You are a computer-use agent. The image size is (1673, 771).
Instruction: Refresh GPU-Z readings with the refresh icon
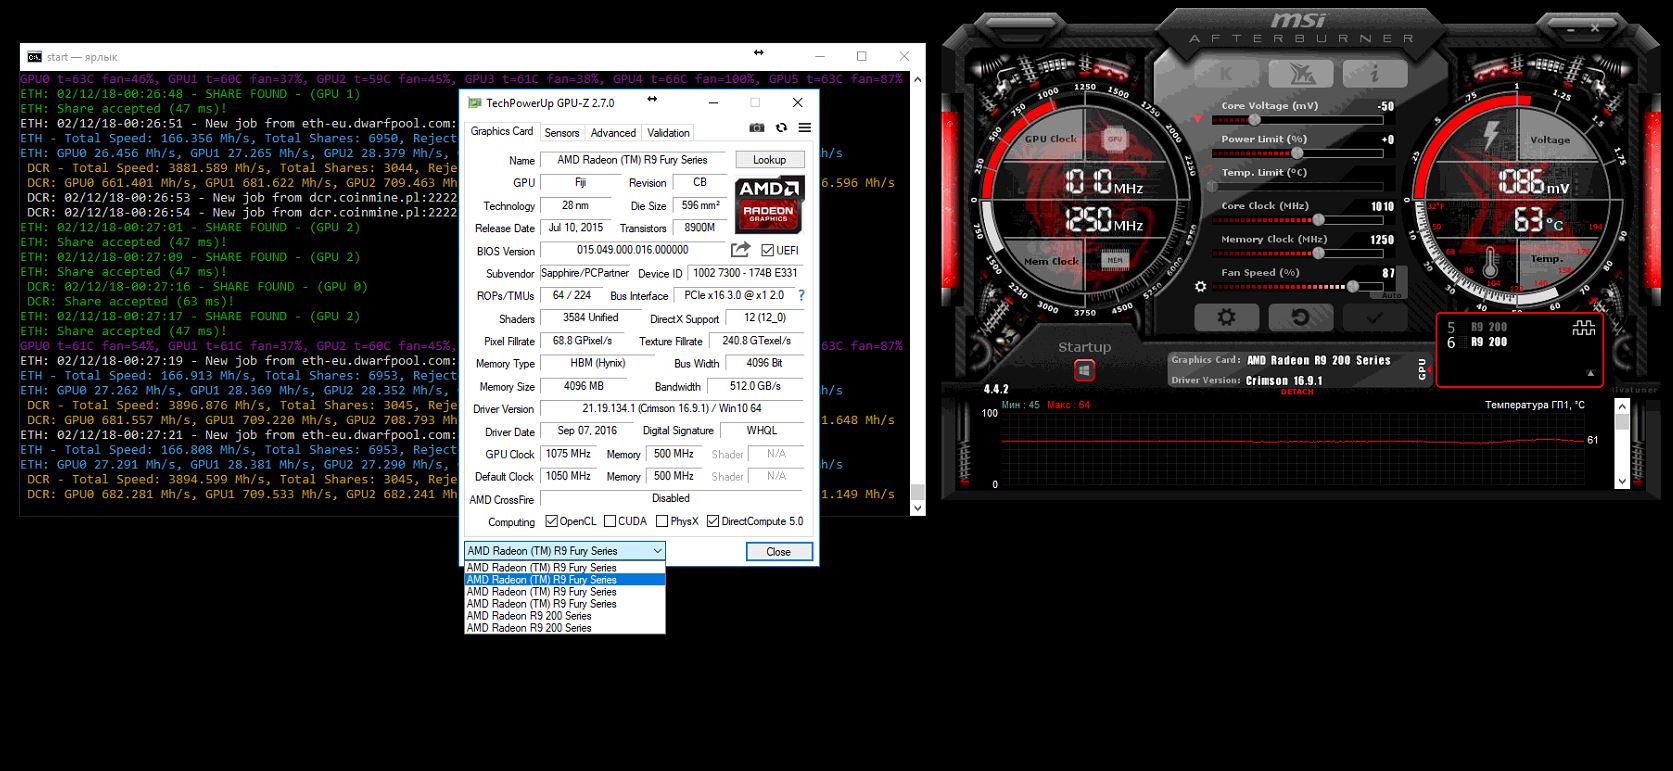(781, 128)
